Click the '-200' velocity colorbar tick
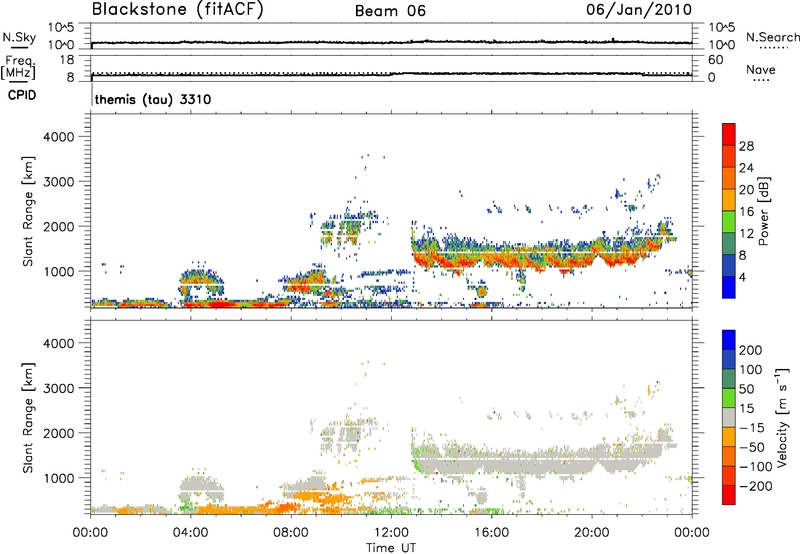This screenshot has width=800, height=554. (754, 486)
